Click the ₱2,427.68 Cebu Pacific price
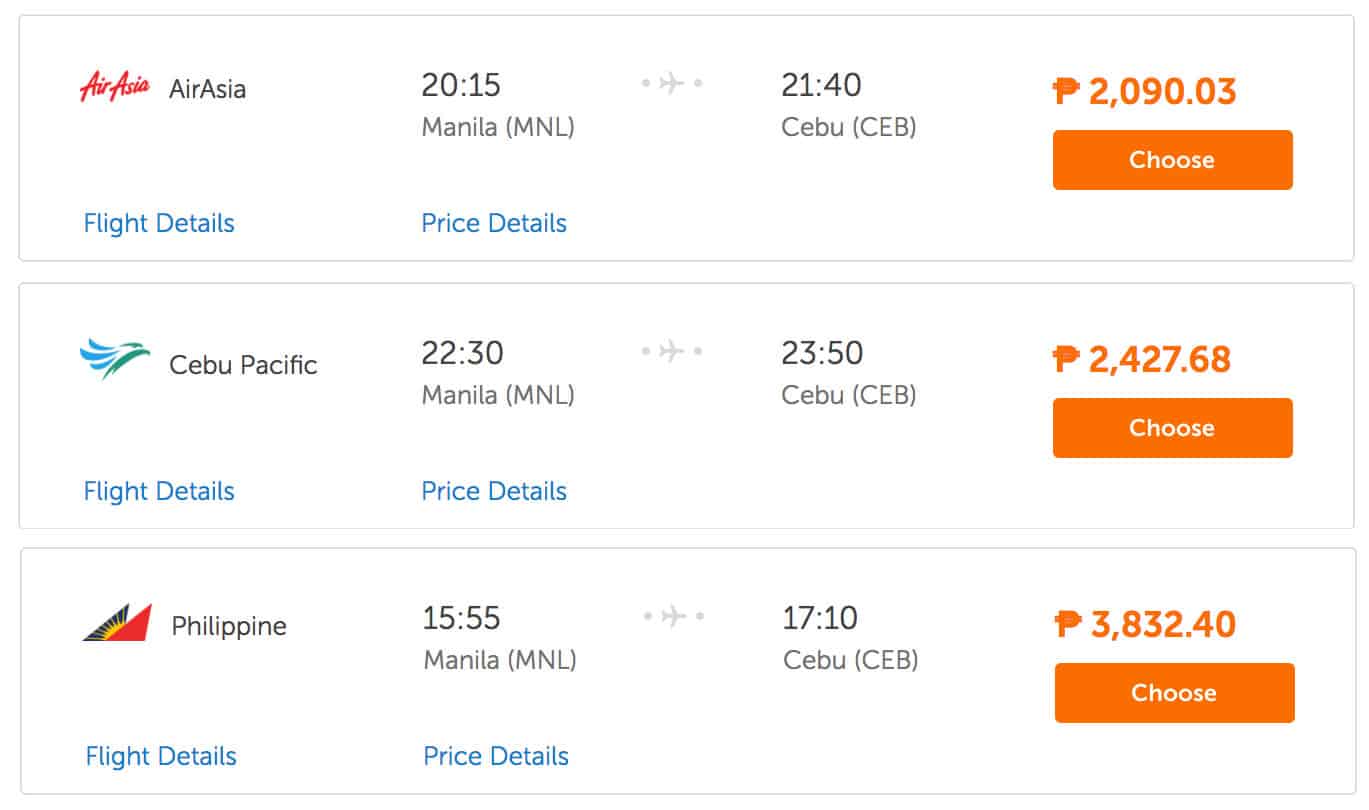The width and height of the screenshot is (1369, 810). pyautogui.click(x=1142, y=359)
